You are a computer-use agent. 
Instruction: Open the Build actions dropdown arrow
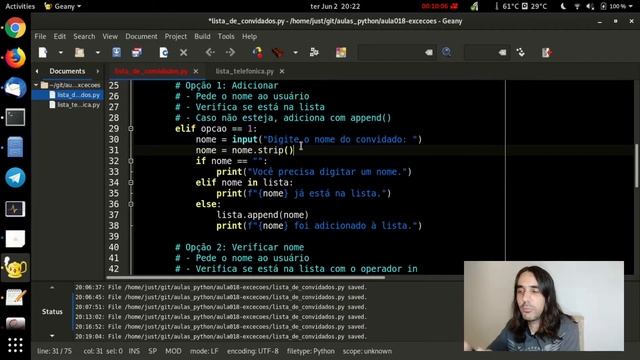pos(296,52)
